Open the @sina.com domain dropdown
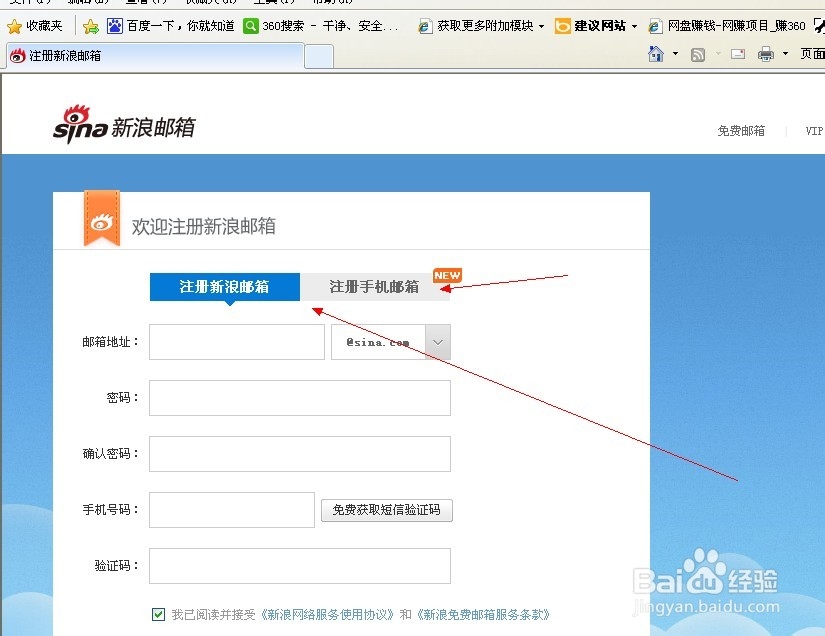This screenshot has width=825, height=636. pyautogui.click(x=438, y=342)
